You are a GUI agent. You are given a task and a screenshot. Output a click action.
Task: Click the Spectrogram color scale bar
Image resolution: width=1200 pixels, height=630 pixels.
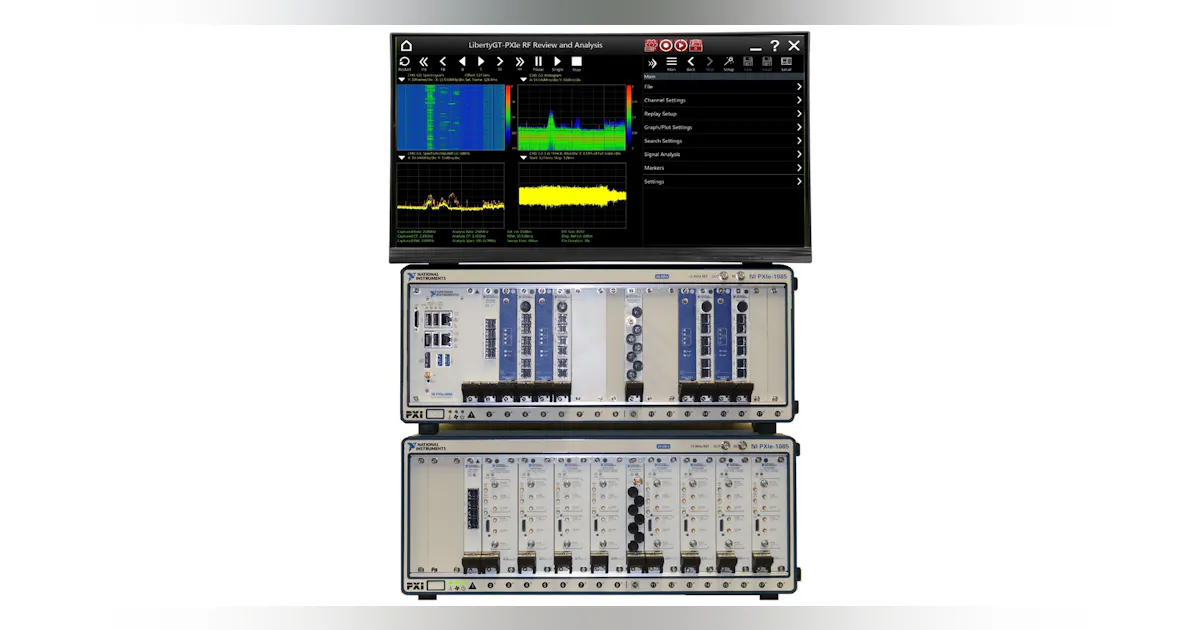click(508, 116)
